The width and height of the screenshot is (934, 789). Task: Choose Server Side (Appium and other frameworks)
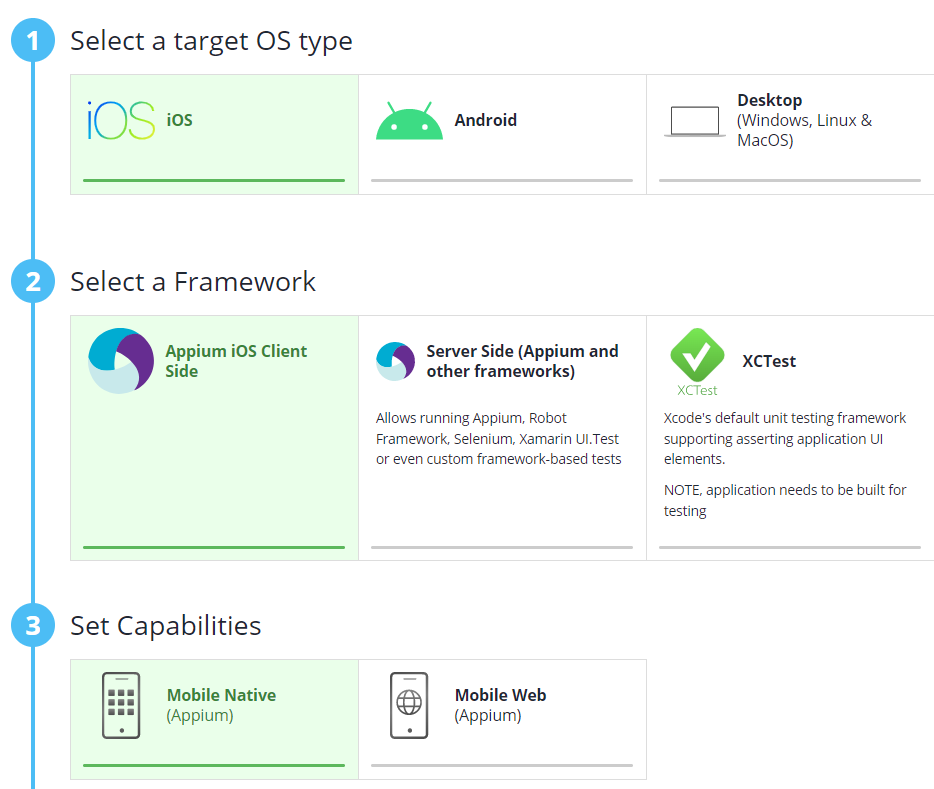[x=522, y=361]
